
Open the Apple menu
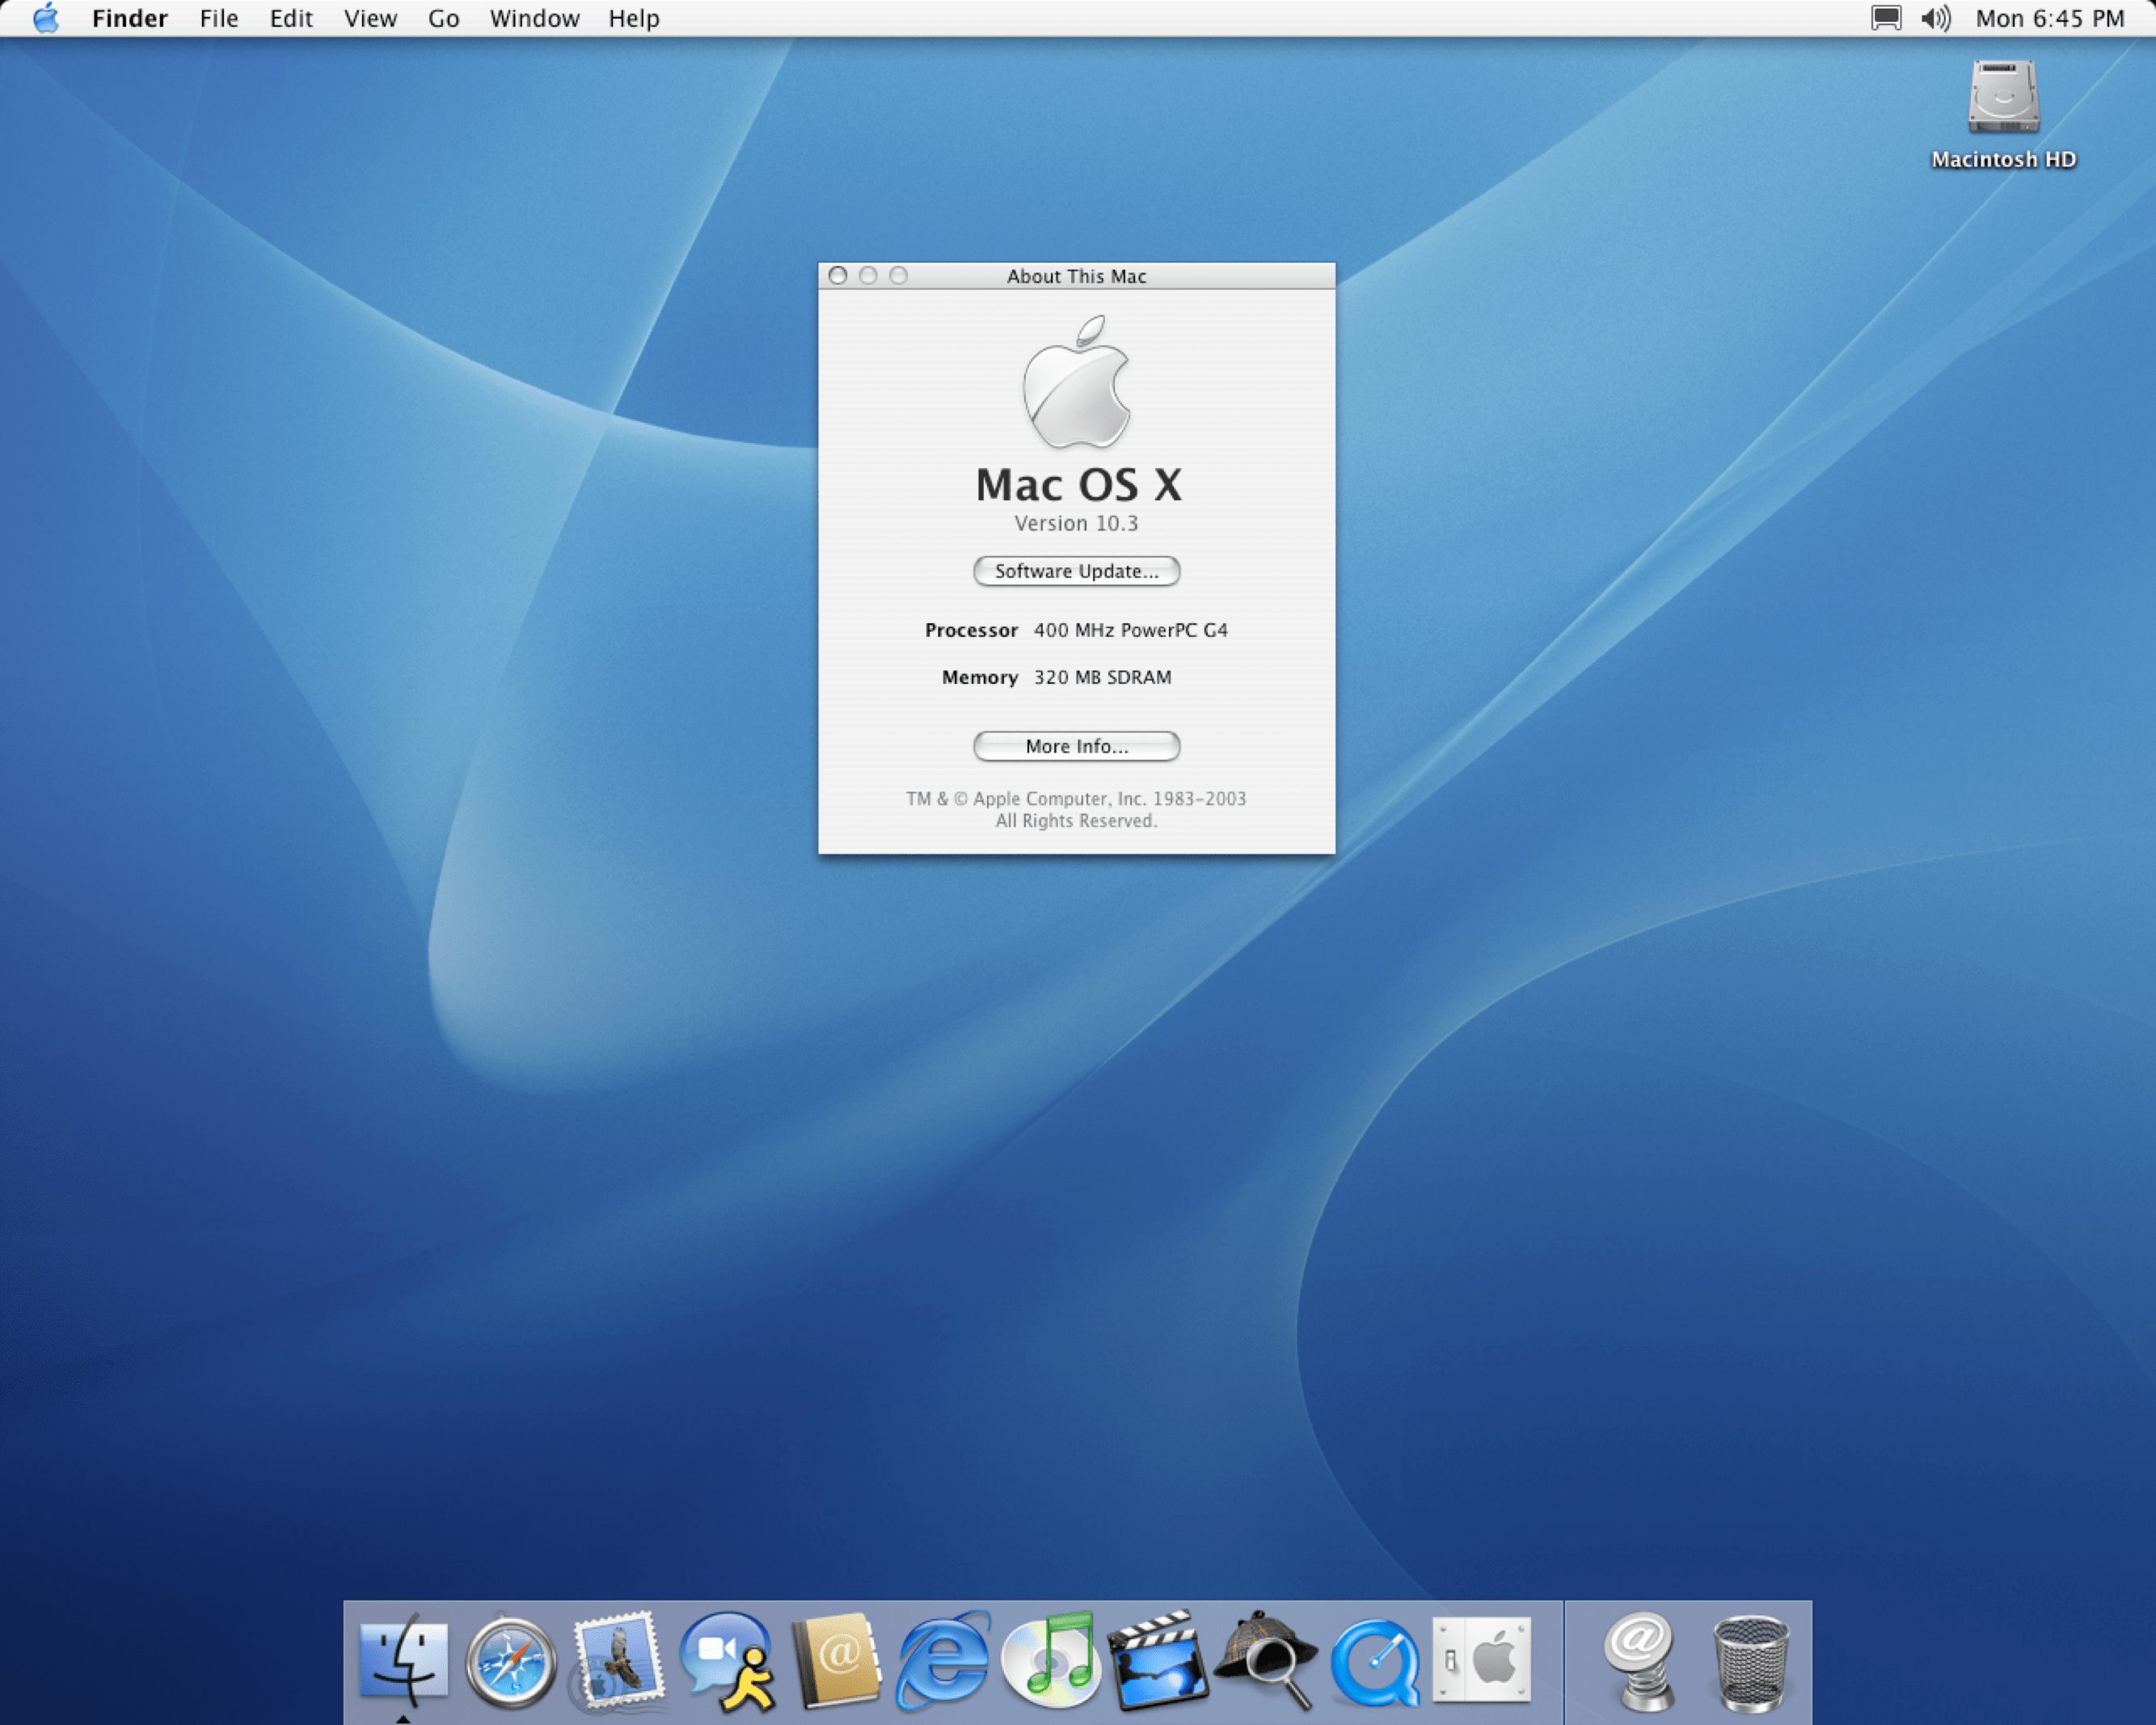click(46, 18)
